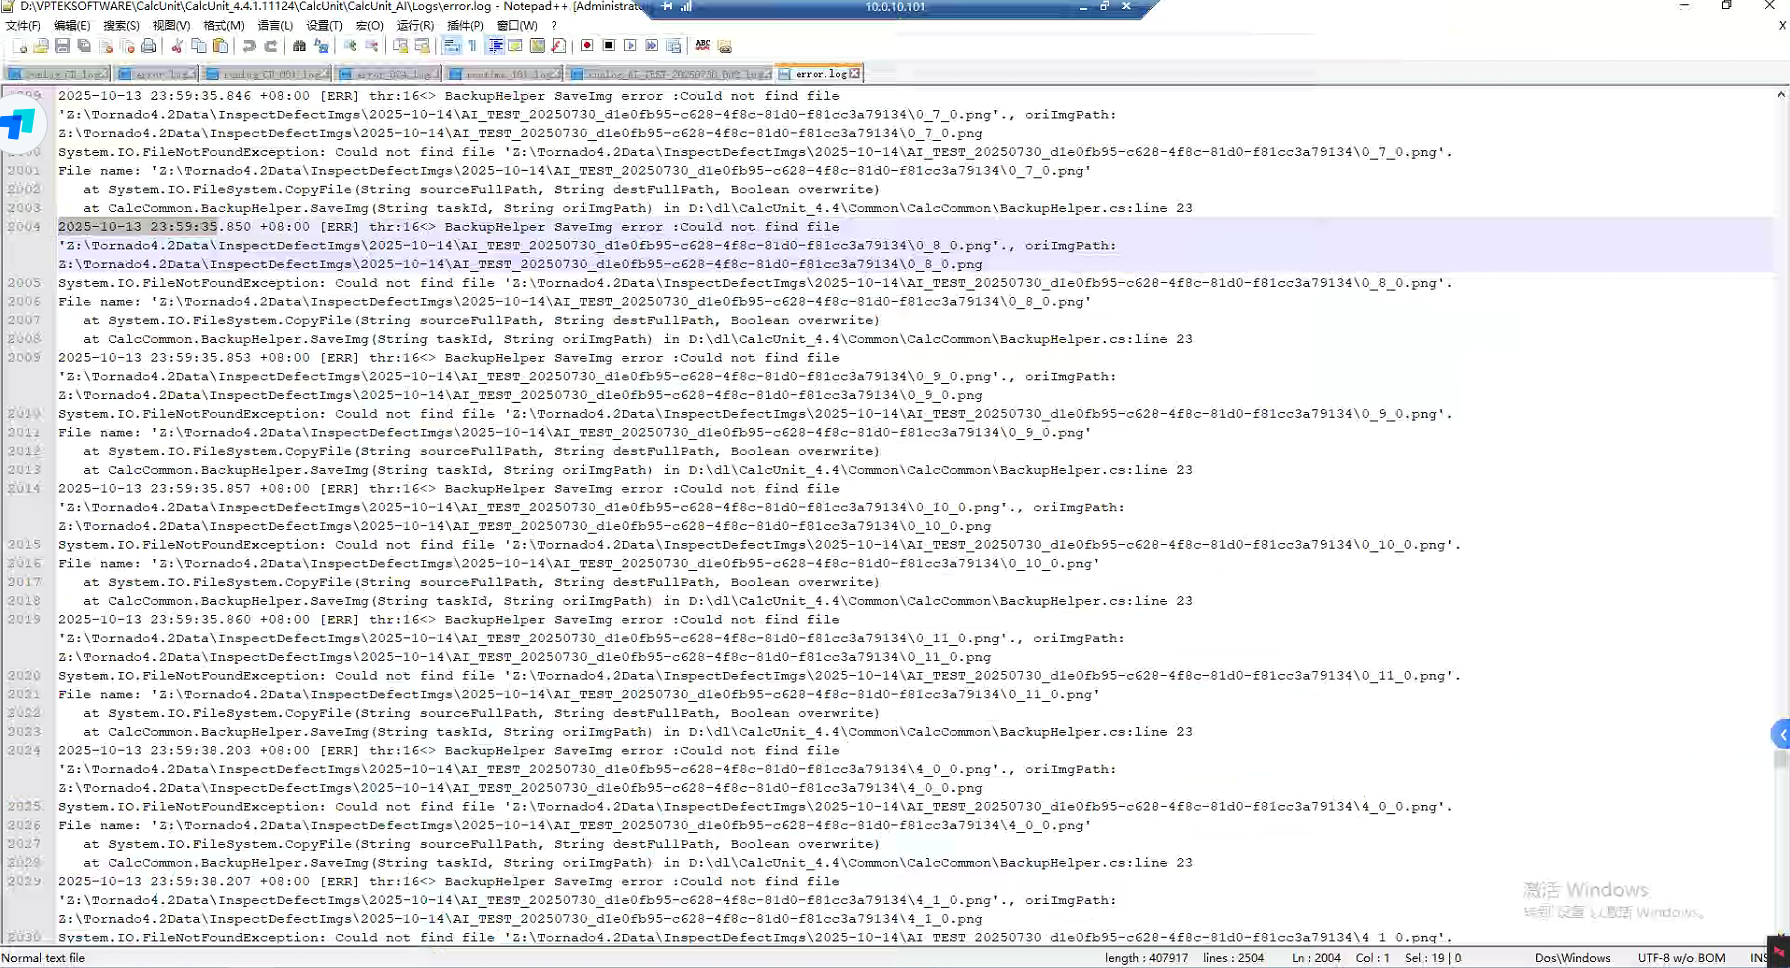
Task: Click the Undo arrow icon
Action: 249,46
